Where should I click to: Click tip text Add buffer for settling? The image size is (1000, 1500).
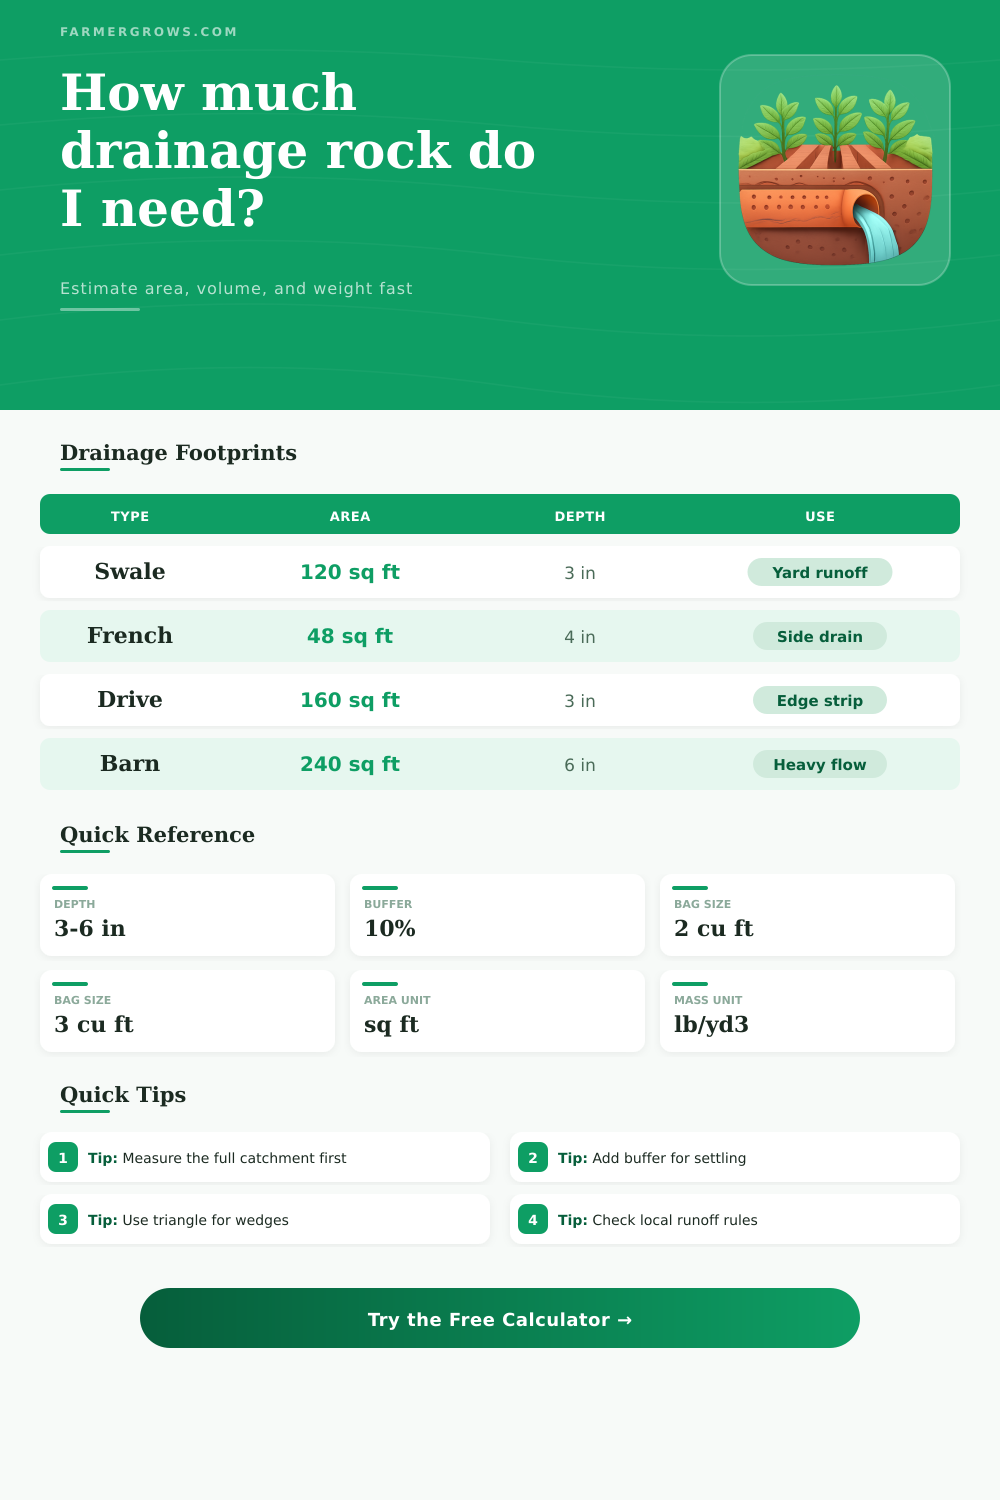tap(669, 1158)
